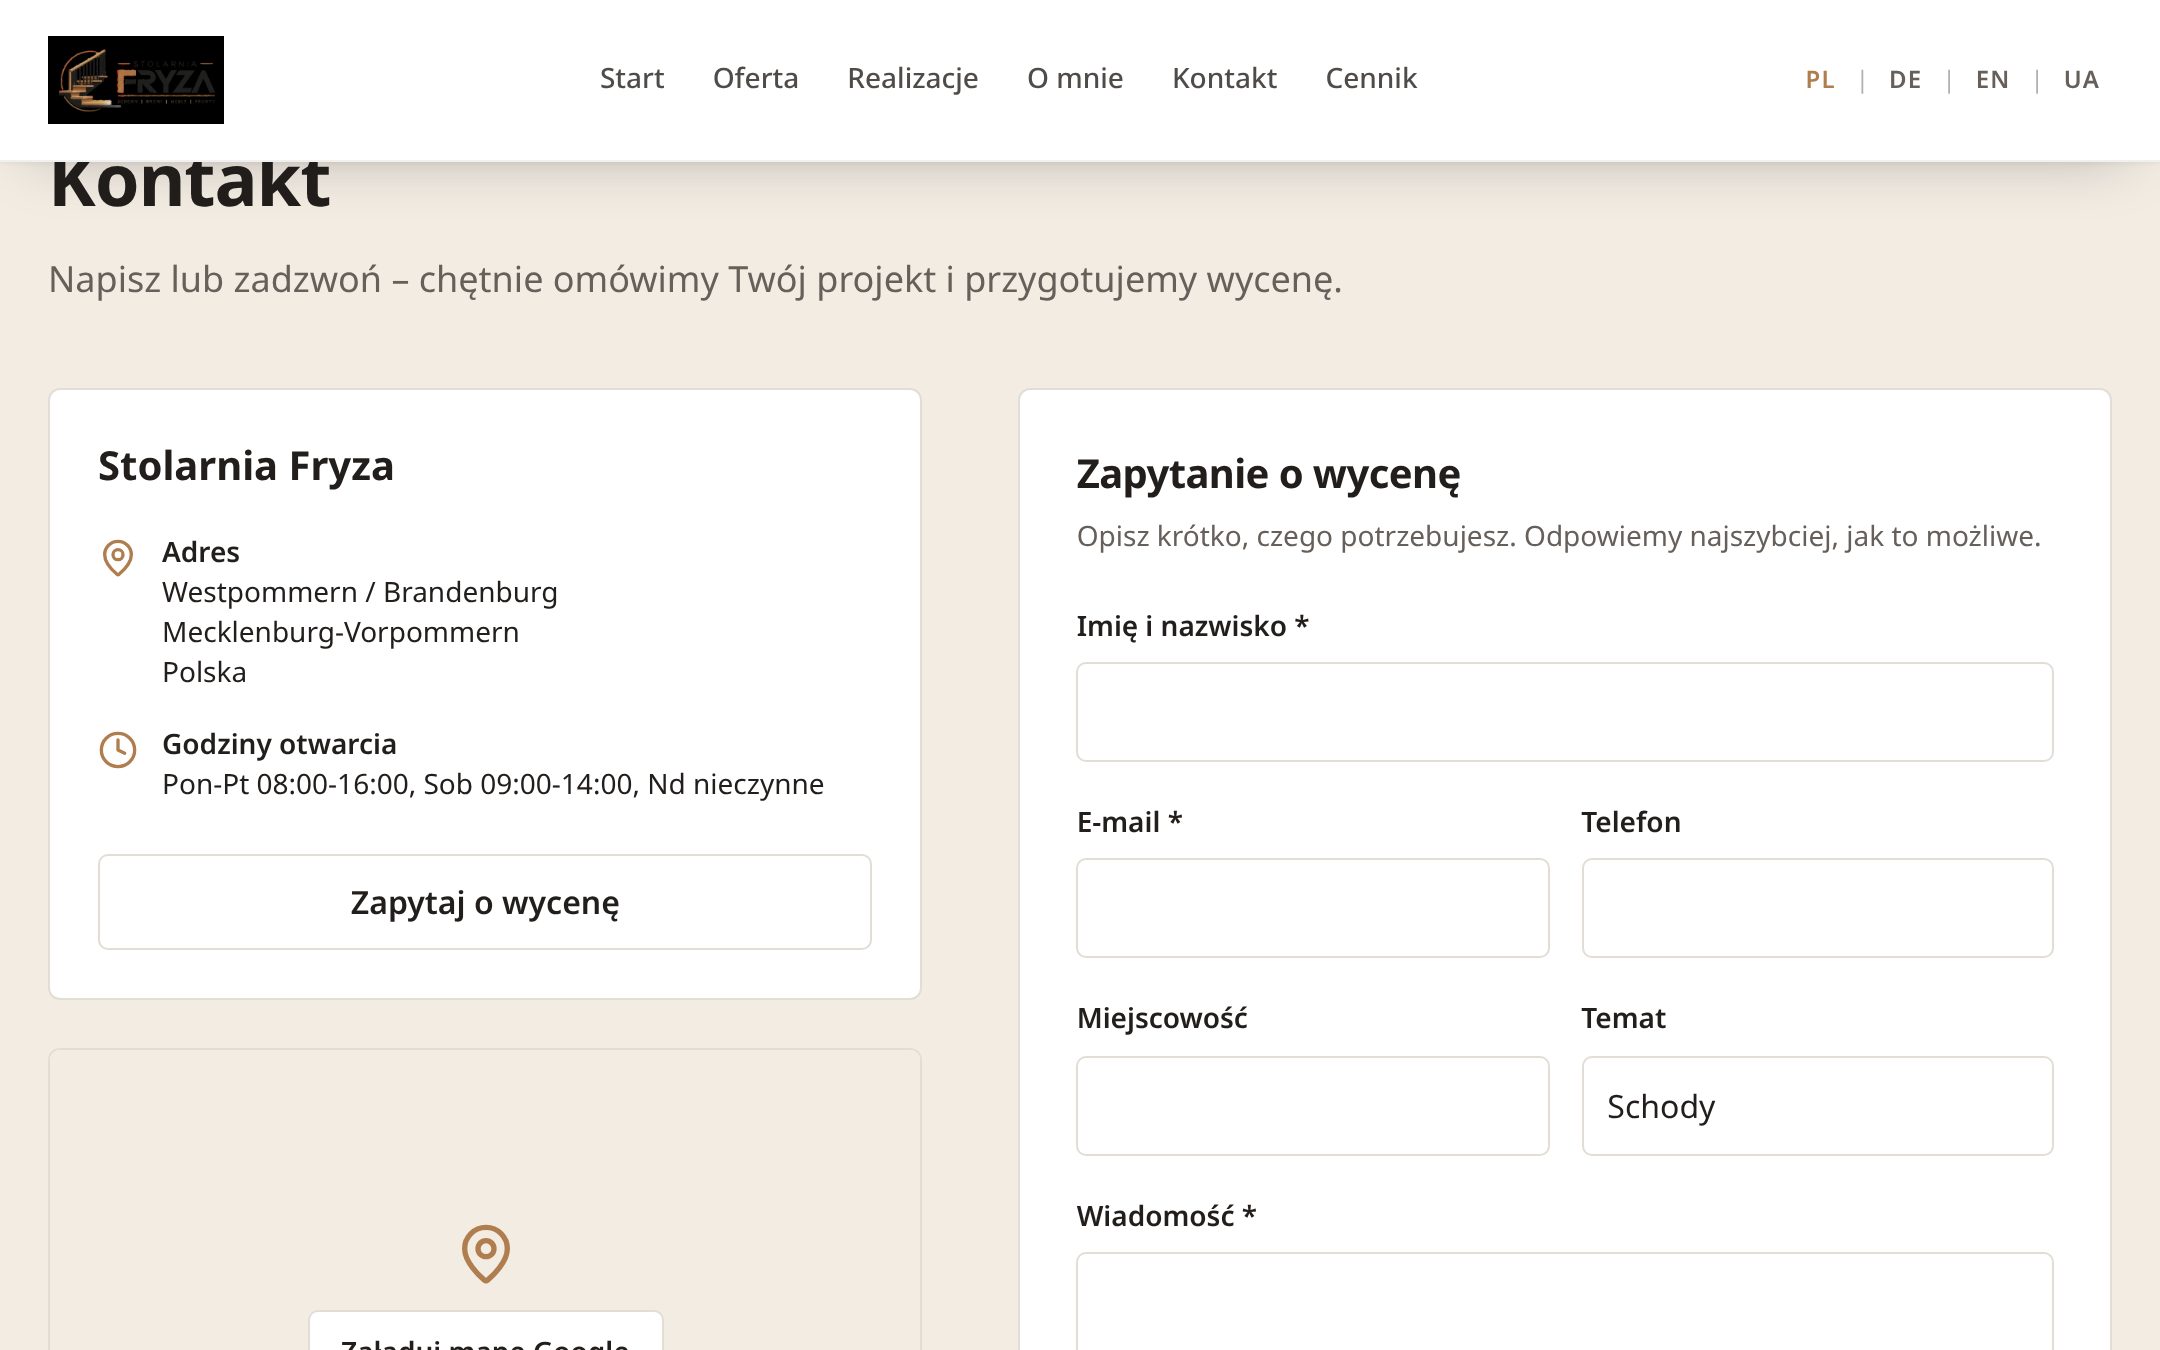The width and height of the screenshot is (2160, 1350).
Task: Click the Zapytanie o wycenę heading
Action: coord(1268,474)
